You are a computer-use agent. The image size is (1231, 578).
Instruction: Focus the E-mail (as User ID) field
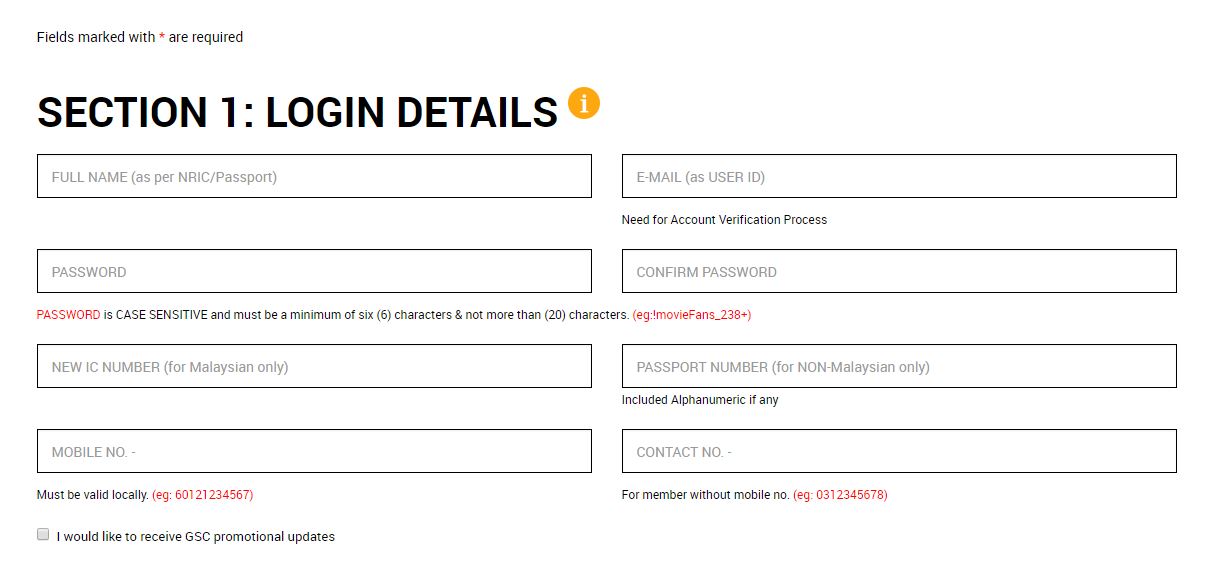pos(899,177)
